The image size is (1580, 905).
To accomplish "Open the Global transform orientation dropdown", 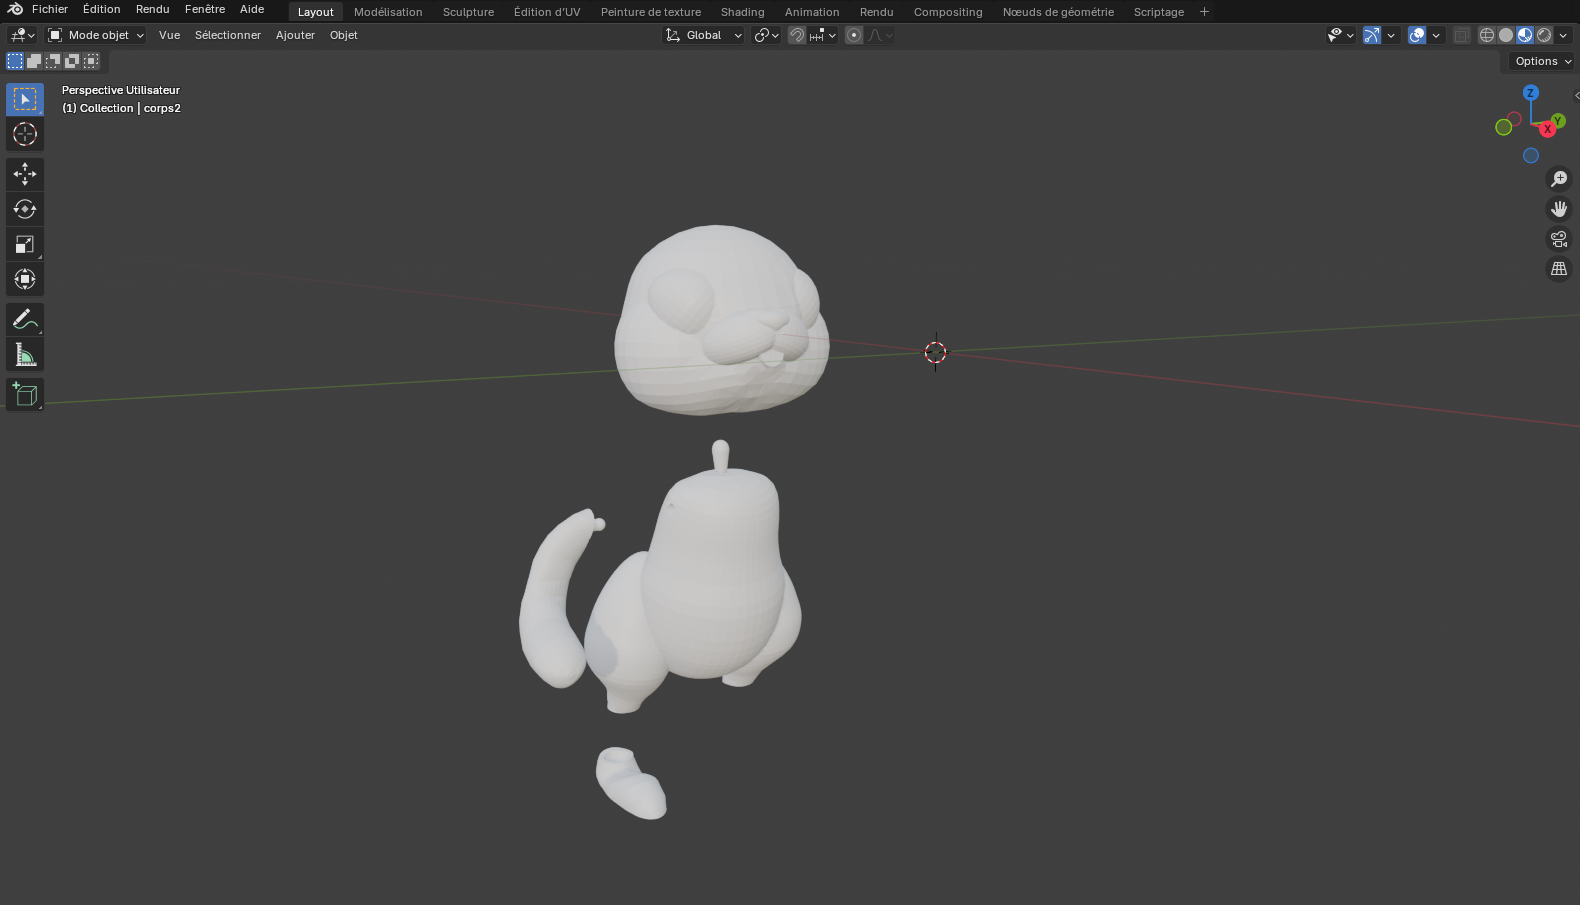I will click(x=704, y=35).
